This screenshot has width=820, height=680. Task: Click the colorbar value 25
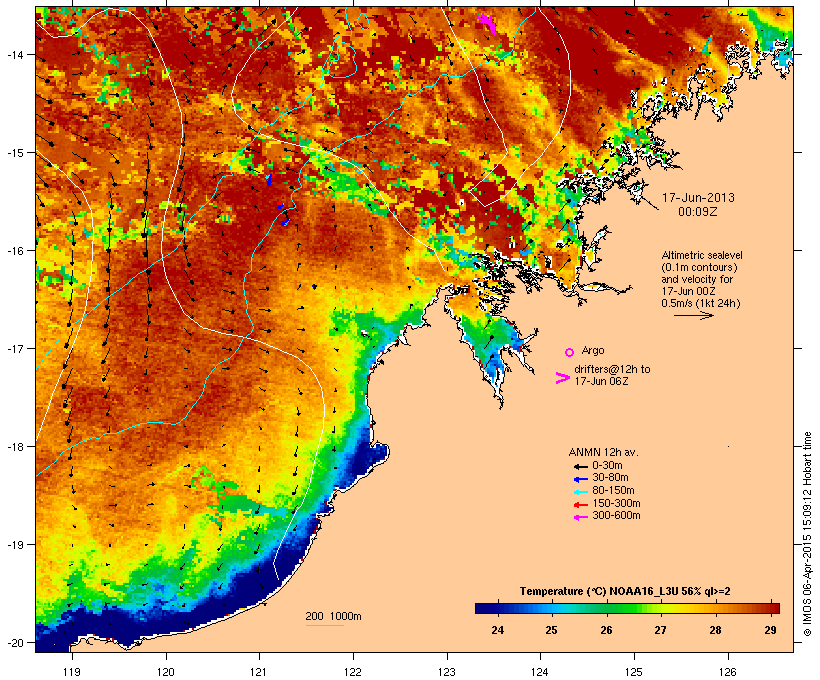tap(551, 630)
